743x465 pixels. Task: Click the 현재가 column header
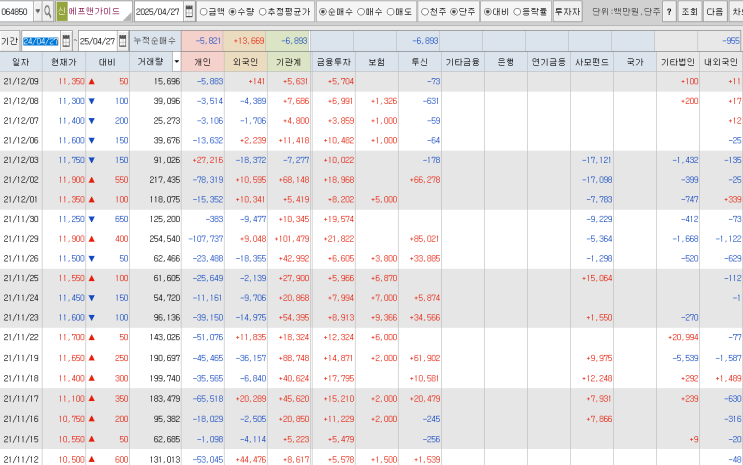coord(64,62)
